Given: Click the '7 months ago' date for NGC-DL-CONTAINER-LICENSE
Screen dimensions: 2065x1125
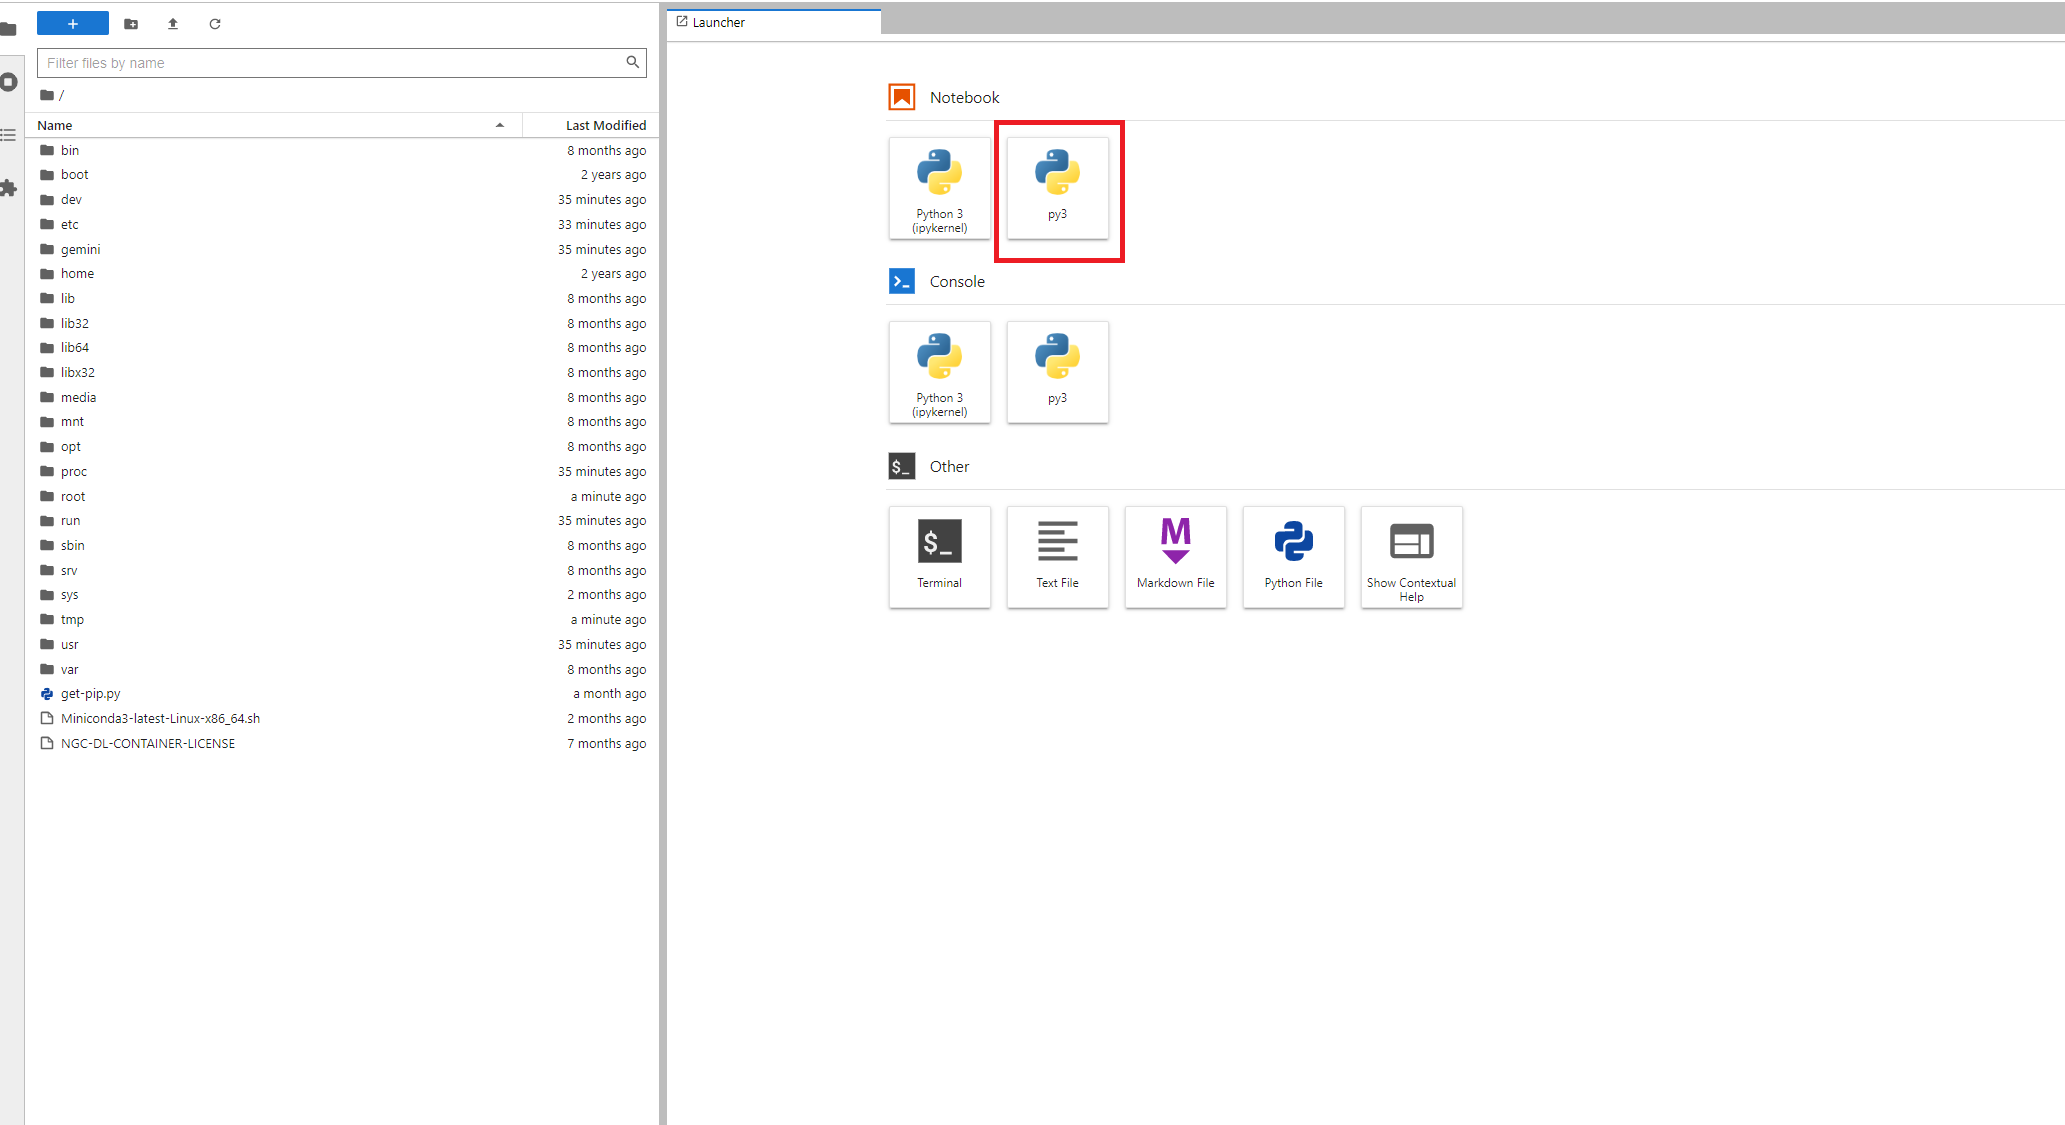Looking at the screenshot, I should pos(606,743).
